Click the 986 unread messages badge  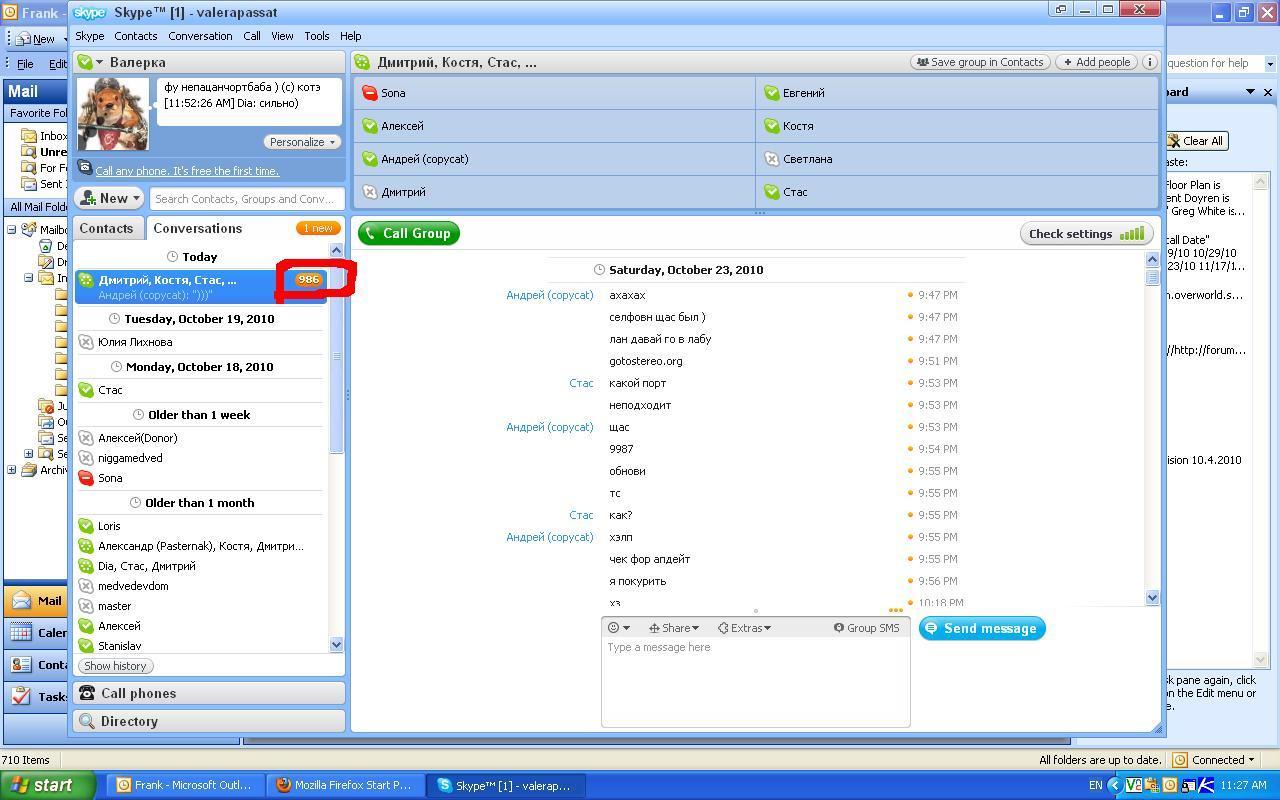point(308,280)
